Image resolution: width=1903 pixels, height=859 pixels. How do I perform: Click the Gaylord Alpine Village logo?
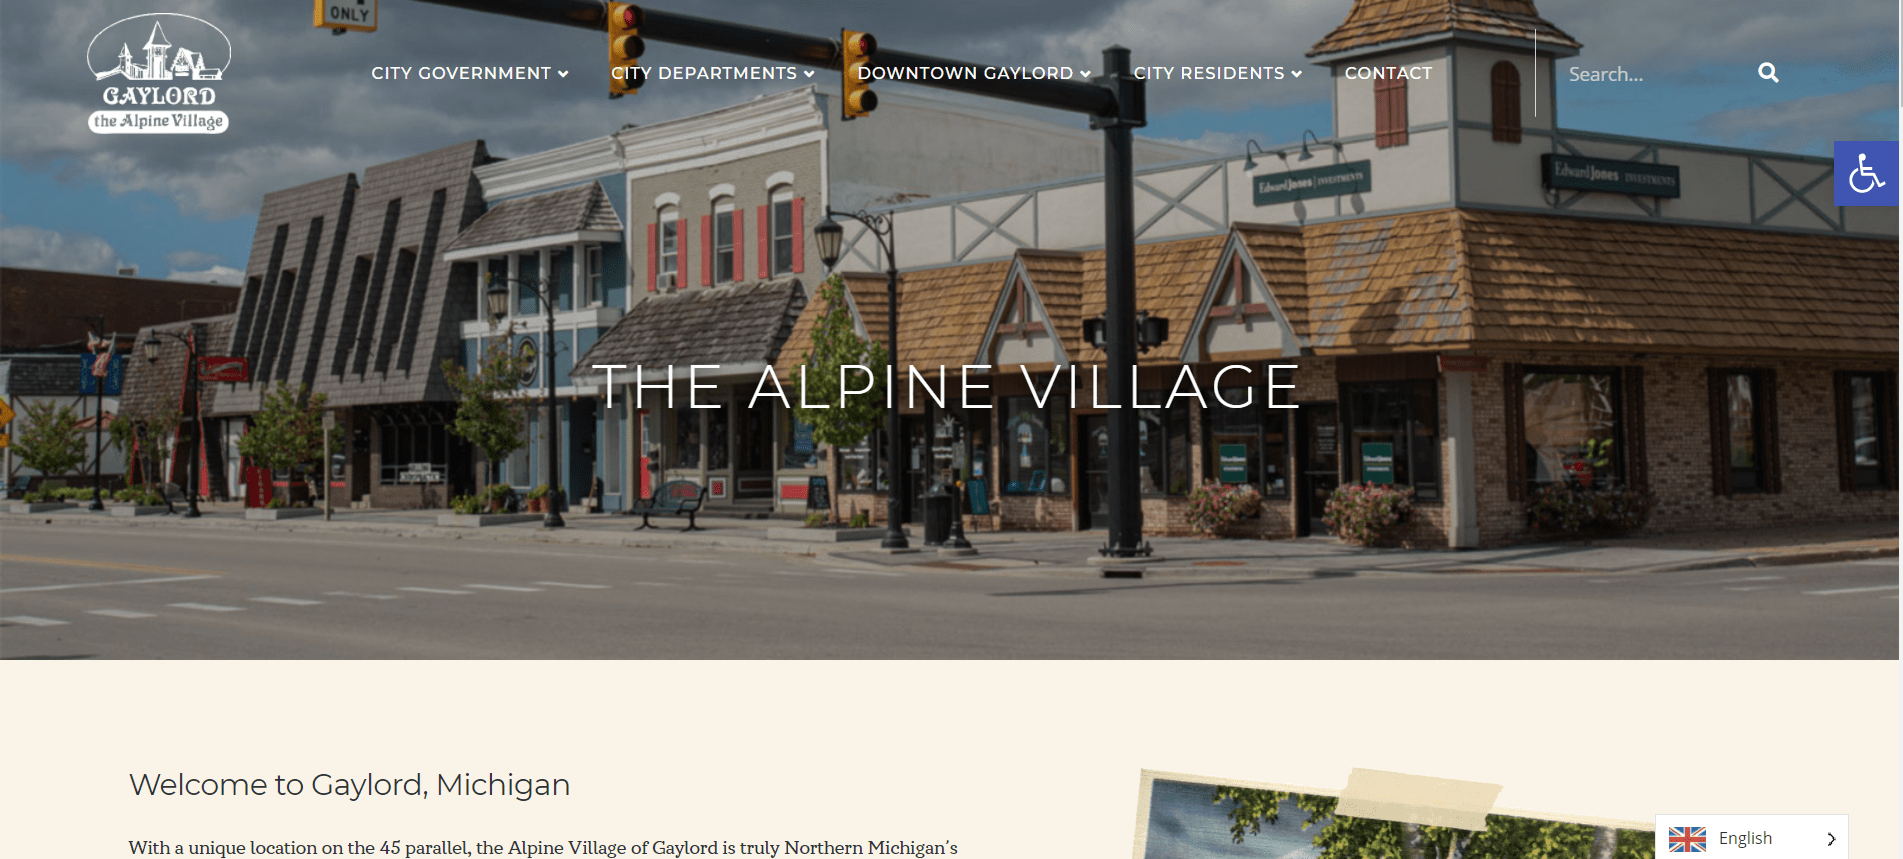(159, 74)
